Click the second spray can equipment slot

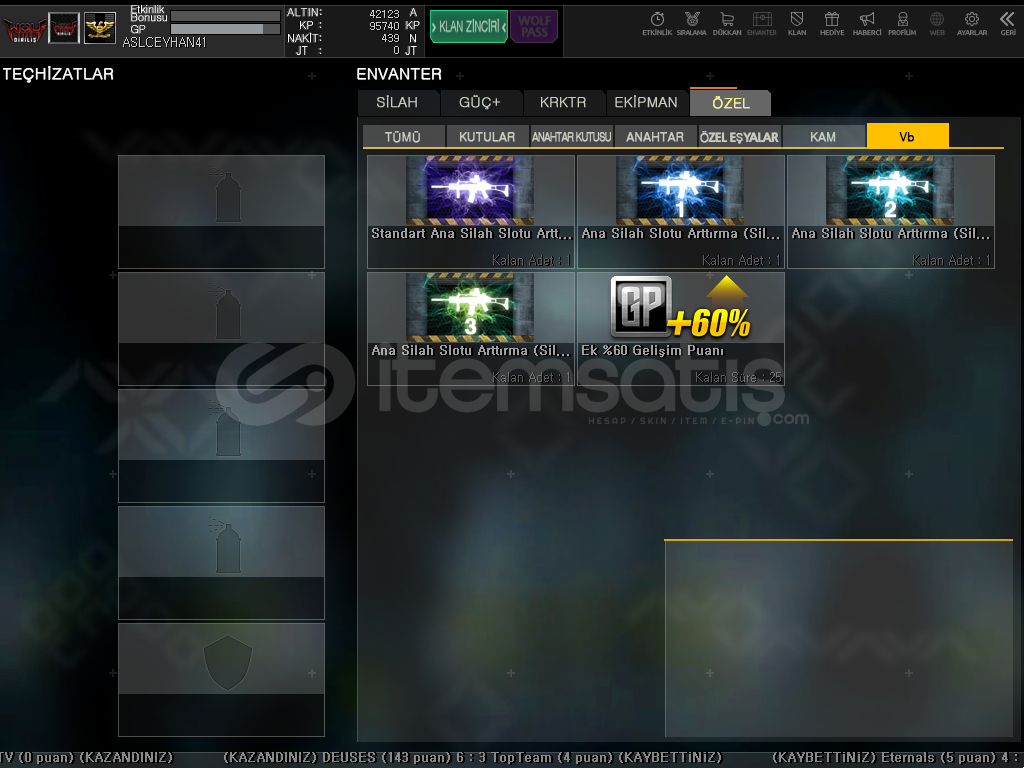click(221, 328)
